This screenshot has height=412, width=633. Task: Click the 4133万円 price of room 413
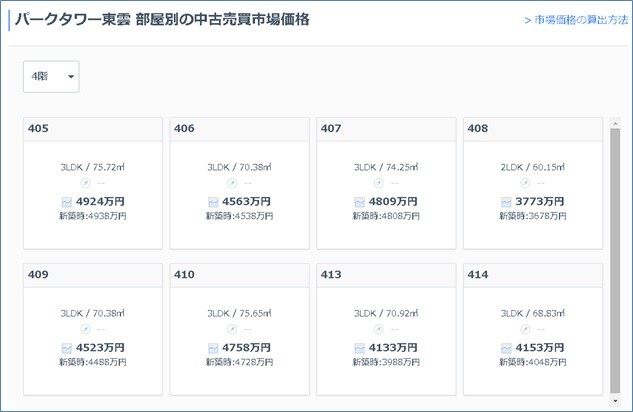tap(393, 347)
